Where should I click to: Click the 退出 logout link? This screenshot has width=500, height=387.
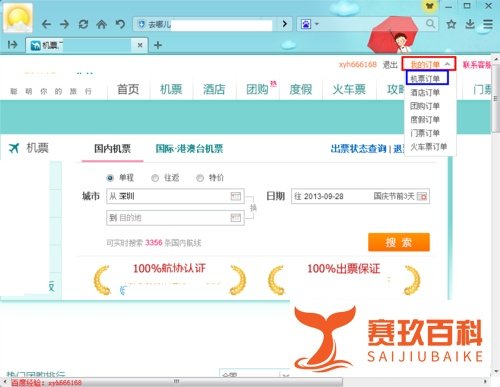(x=389, y=65)
